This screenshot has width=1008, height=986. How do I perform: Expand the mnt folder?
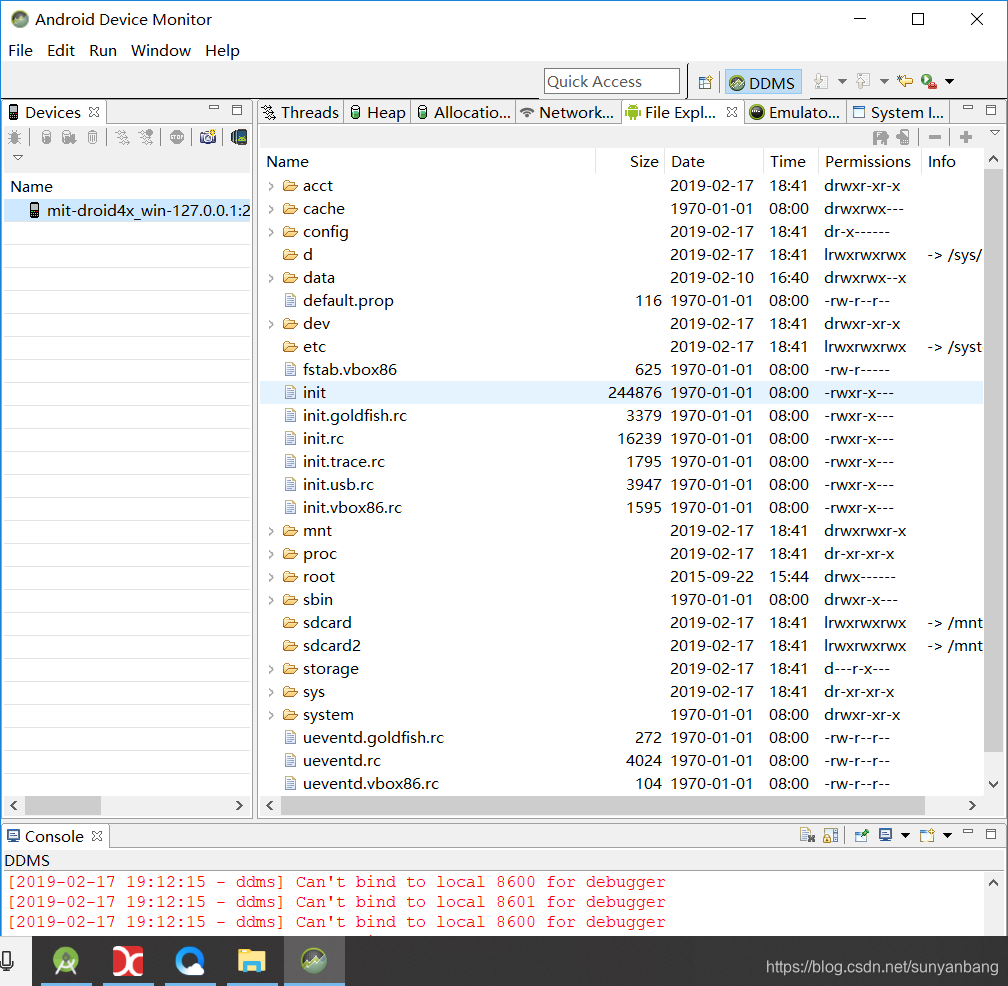pos(271,532)
